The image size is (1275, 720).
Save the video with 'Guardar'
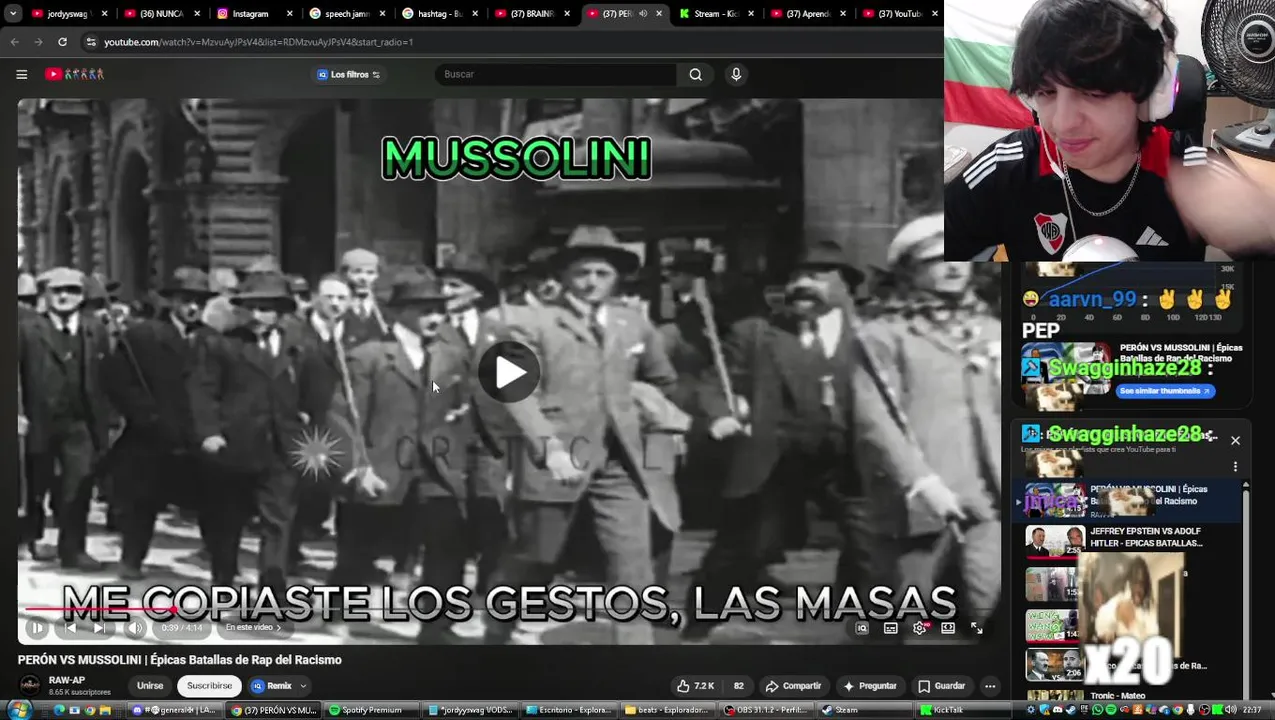[x=941, y=686]
